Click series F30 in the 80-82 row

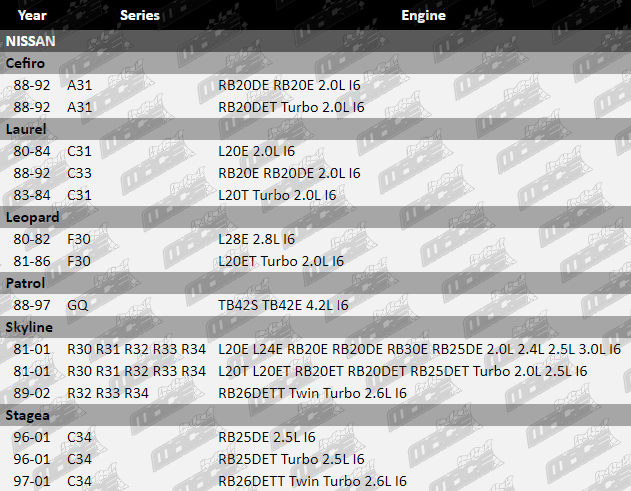click(x=79, y=239)
